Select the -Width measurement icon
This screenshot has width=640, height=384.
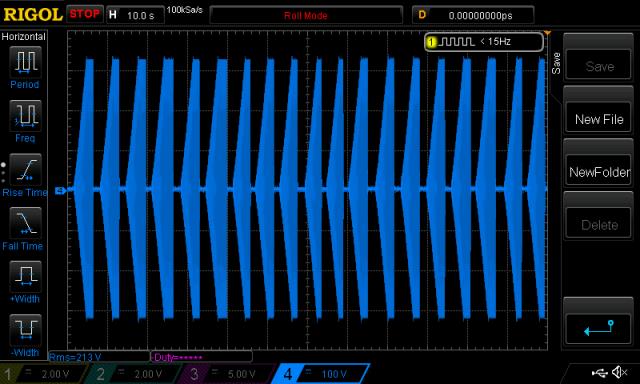click(x=25, y=330)
